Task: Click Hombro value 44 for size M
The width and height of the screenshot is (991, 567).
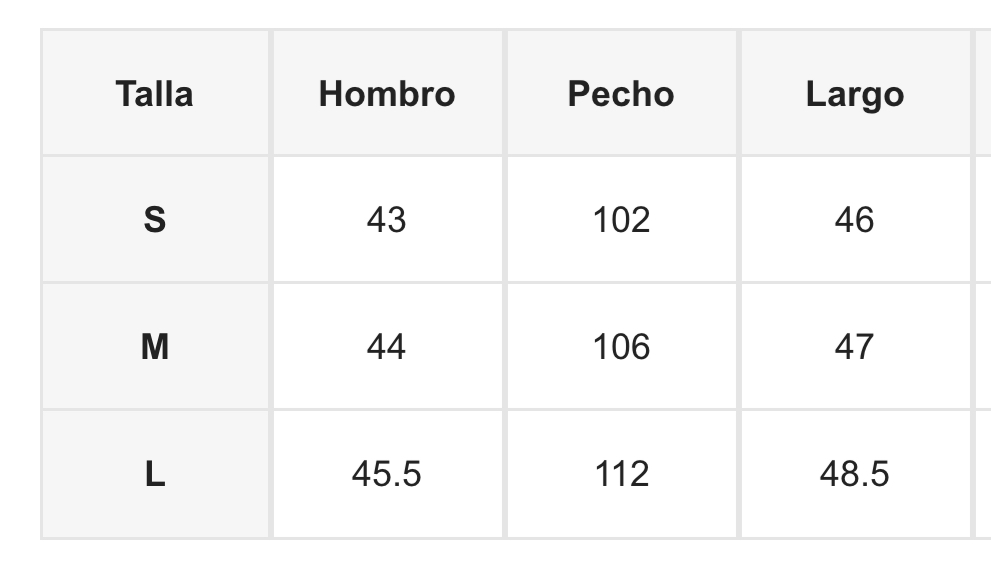Action: [387, 347]
